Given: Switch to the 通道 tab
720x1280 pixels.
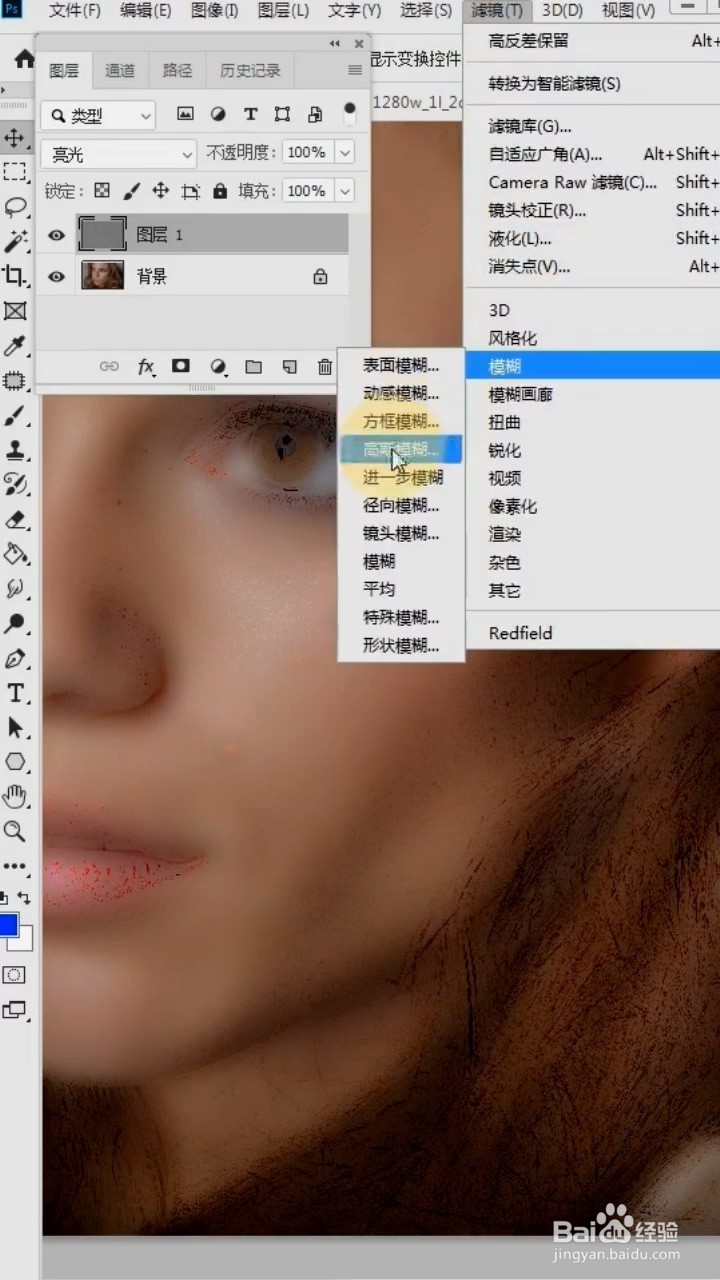Looking at the screenshot, I should coord(120,70).
